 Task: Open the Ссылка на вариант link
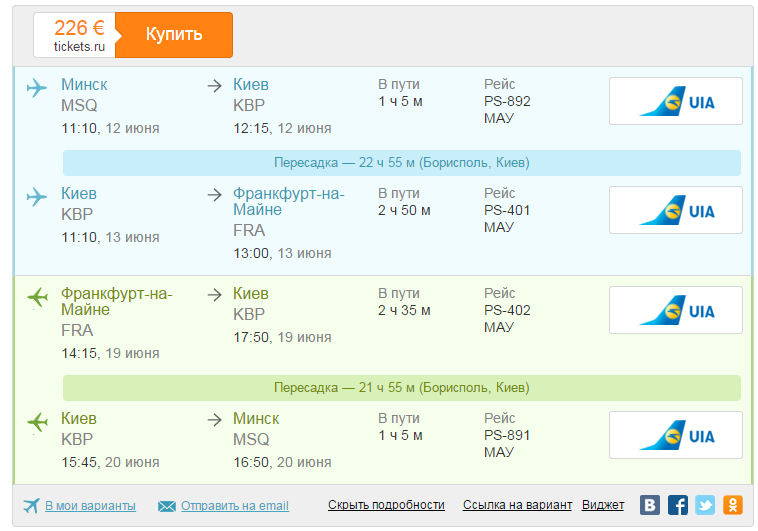click(x=517, y=505)
